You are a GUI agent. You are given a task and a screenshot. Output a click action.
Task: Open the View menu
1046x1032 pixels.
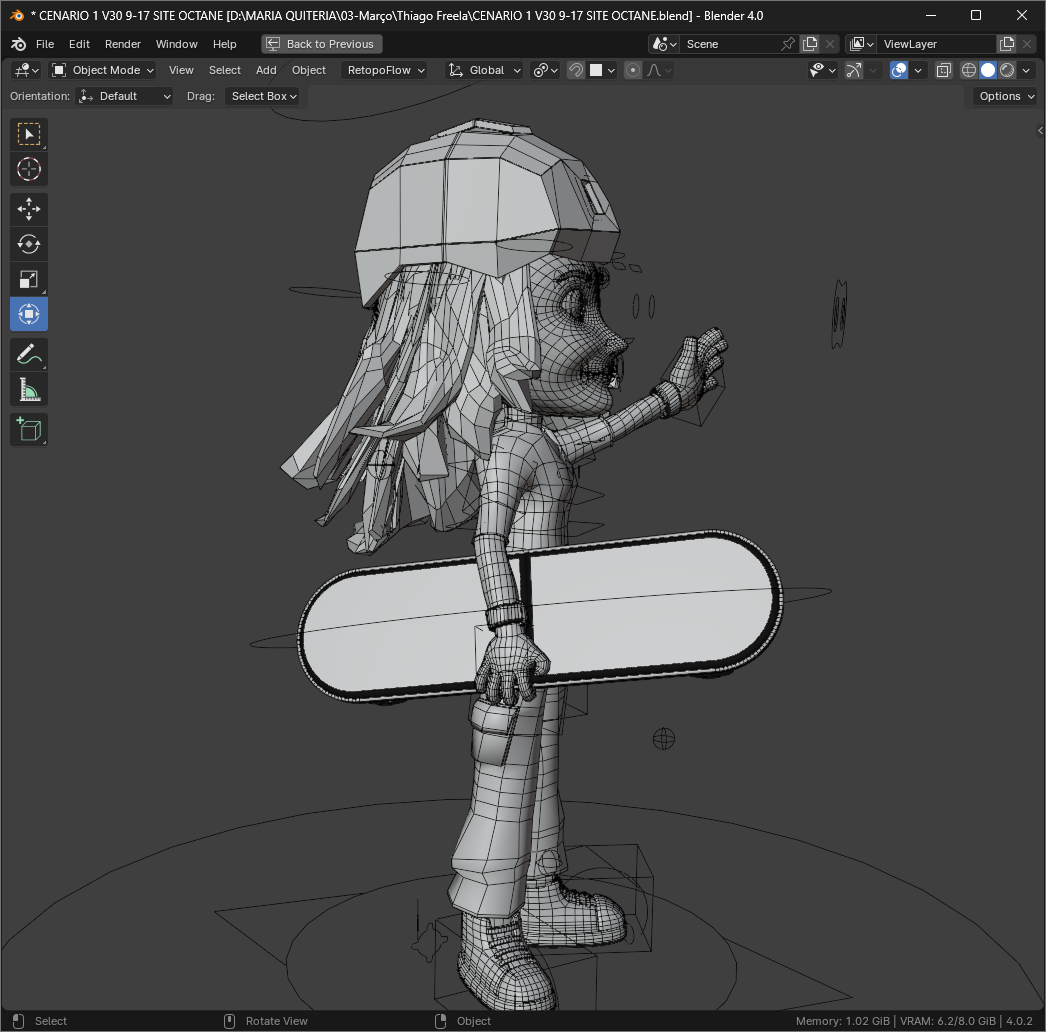[181, 70]
